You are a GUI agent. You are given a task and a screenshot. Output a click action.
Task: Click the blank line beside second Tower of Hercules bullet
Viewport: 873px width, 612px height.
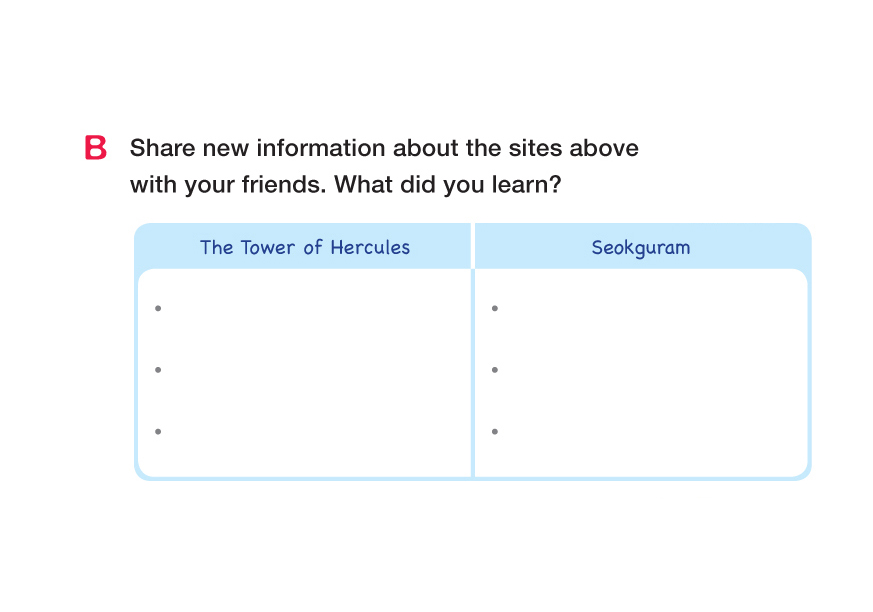point(310,370)
